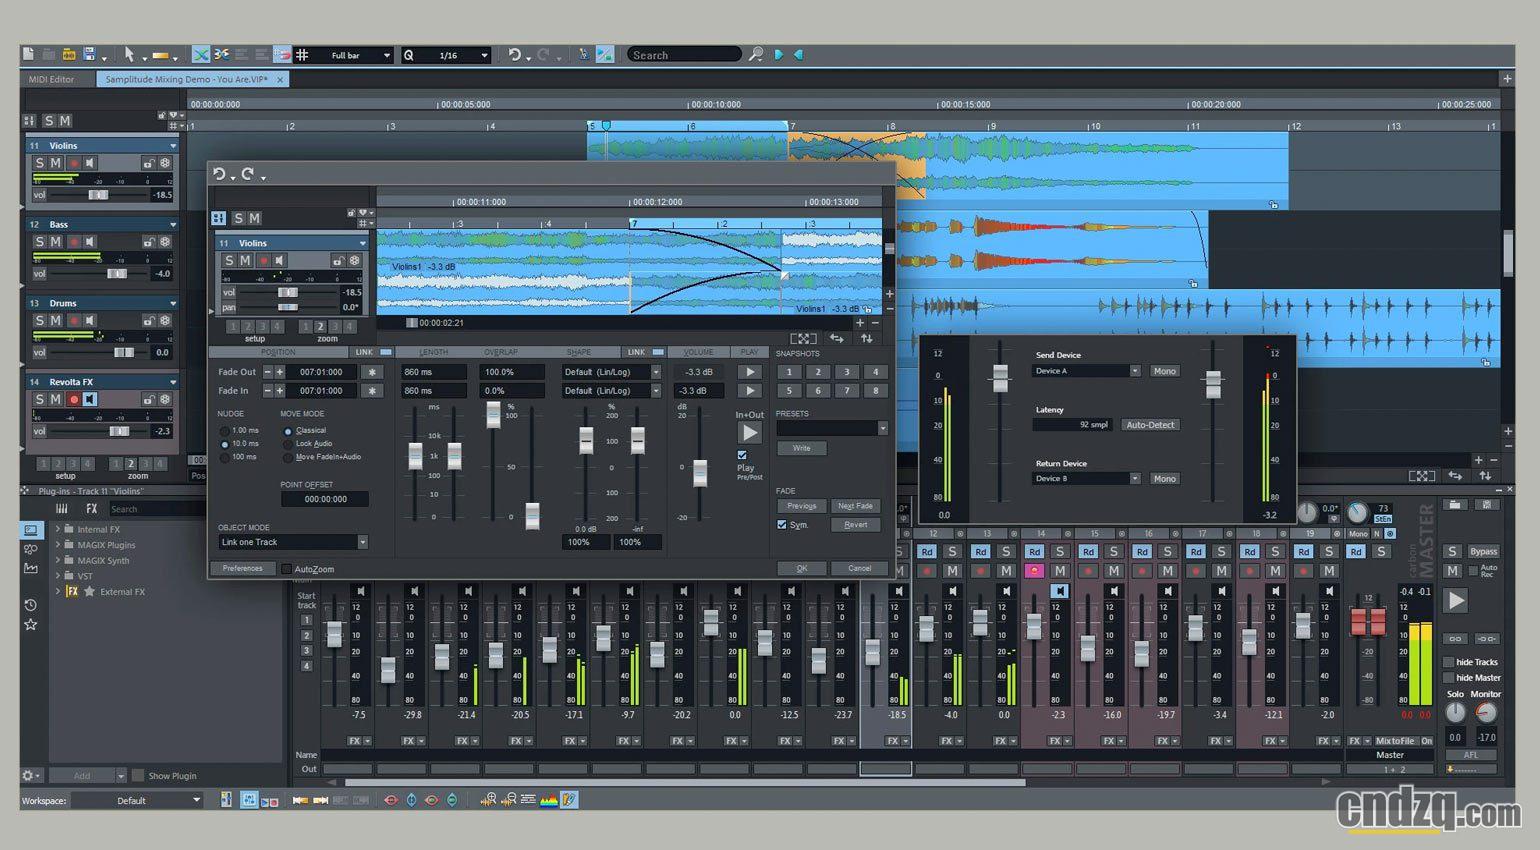Screen dimensions: 1540x850
Task: Select the 1.00 ms nudge radio button
Action: [224, 431]
